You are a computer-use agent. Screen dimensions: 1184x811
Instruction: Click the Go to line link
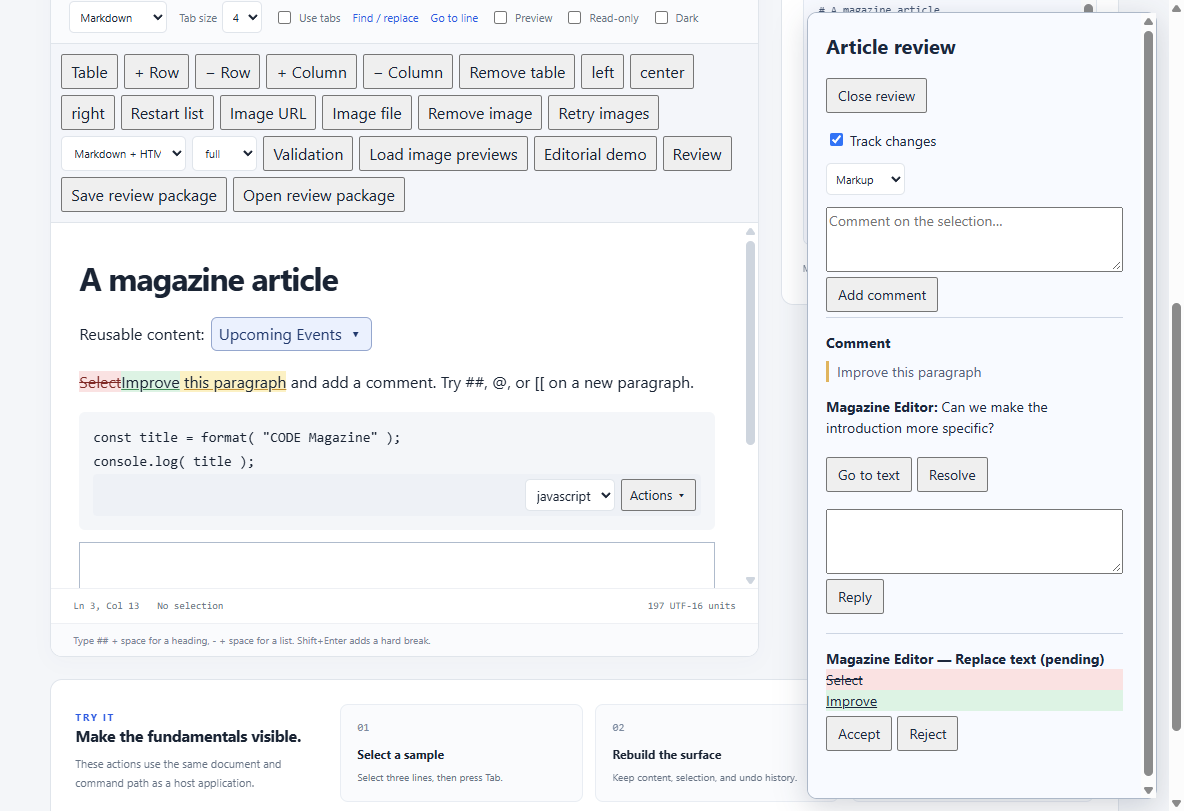pyautogui.click(x=454, y=18)
